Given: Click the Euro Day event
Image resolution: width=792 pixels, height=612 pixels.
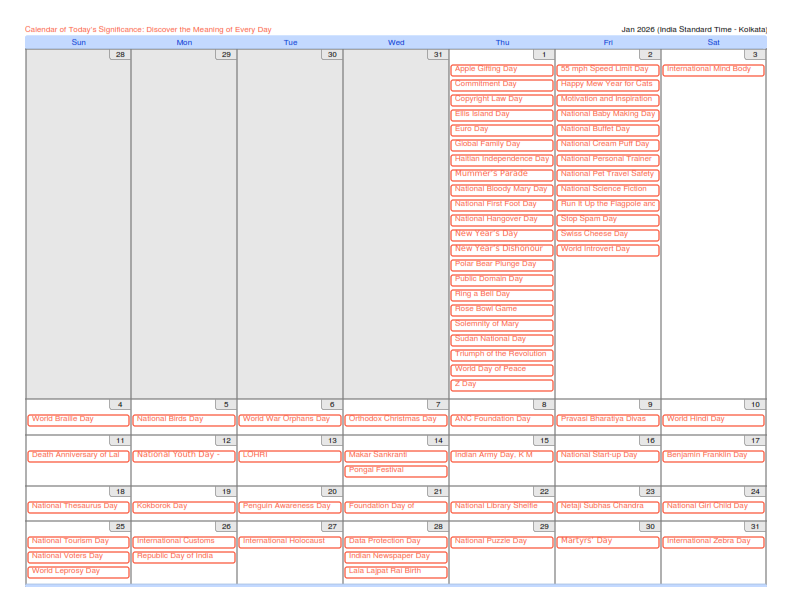Looking at the screenshot, I should 502,130.
